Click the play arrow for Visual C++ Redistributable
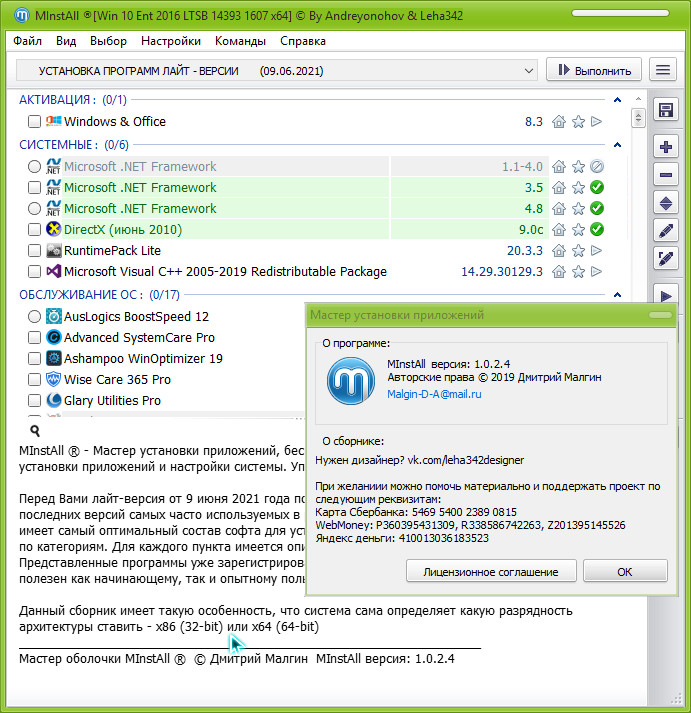Image resolution: width=691 pixels, height=713 pixels. coord(597,272)
